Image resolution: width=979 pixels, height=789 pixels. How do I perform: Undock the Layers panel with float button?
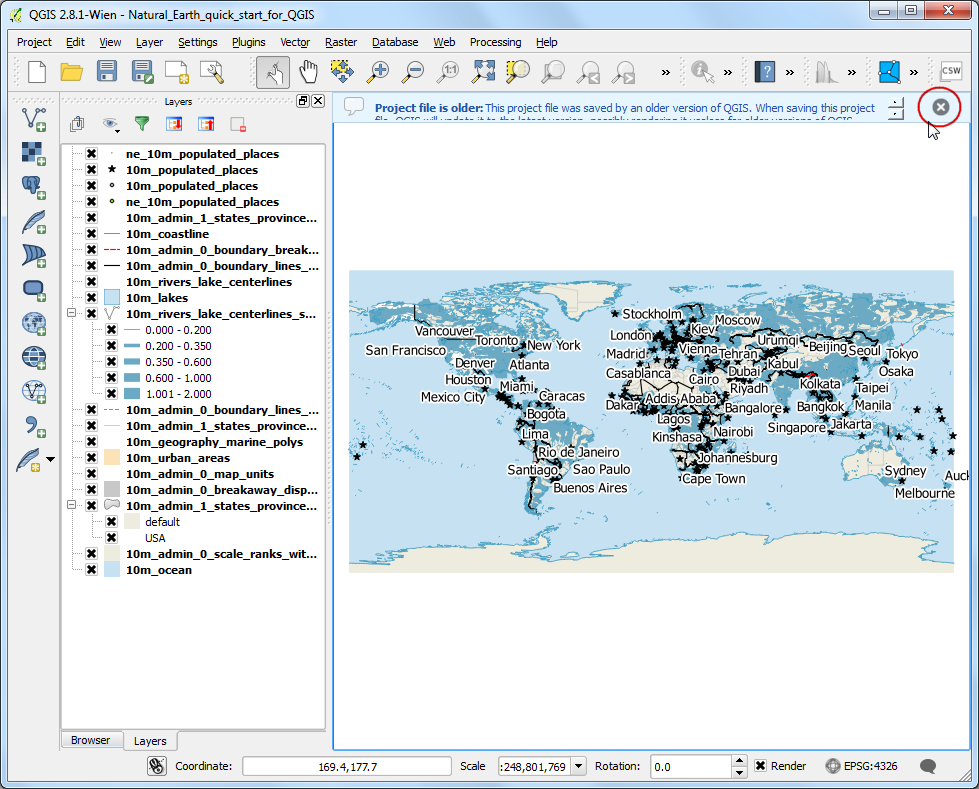303,100
